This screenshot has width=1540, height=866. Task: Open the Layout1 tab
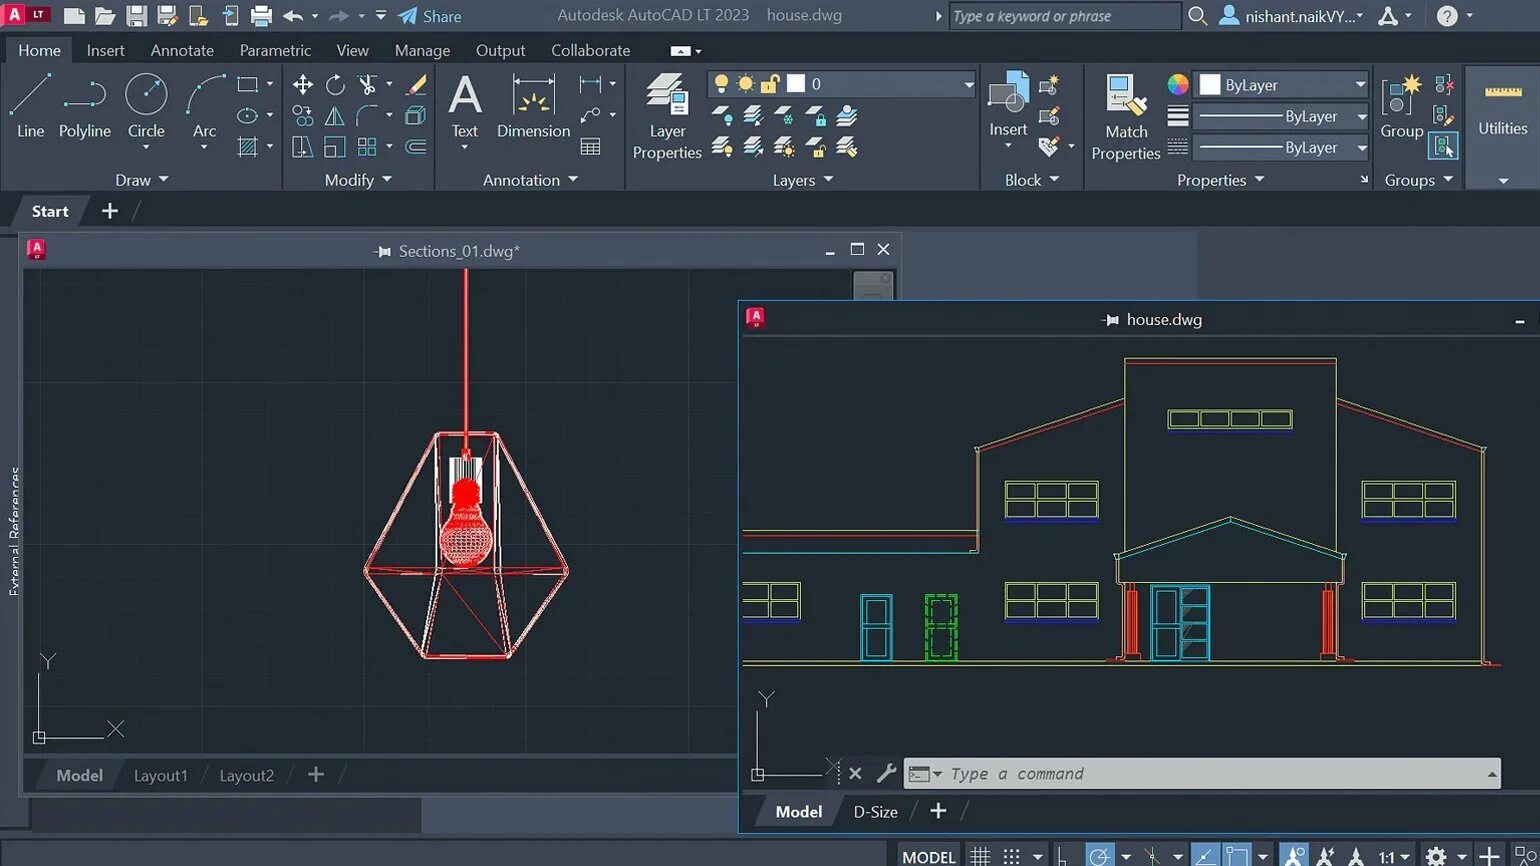[160, 775]
